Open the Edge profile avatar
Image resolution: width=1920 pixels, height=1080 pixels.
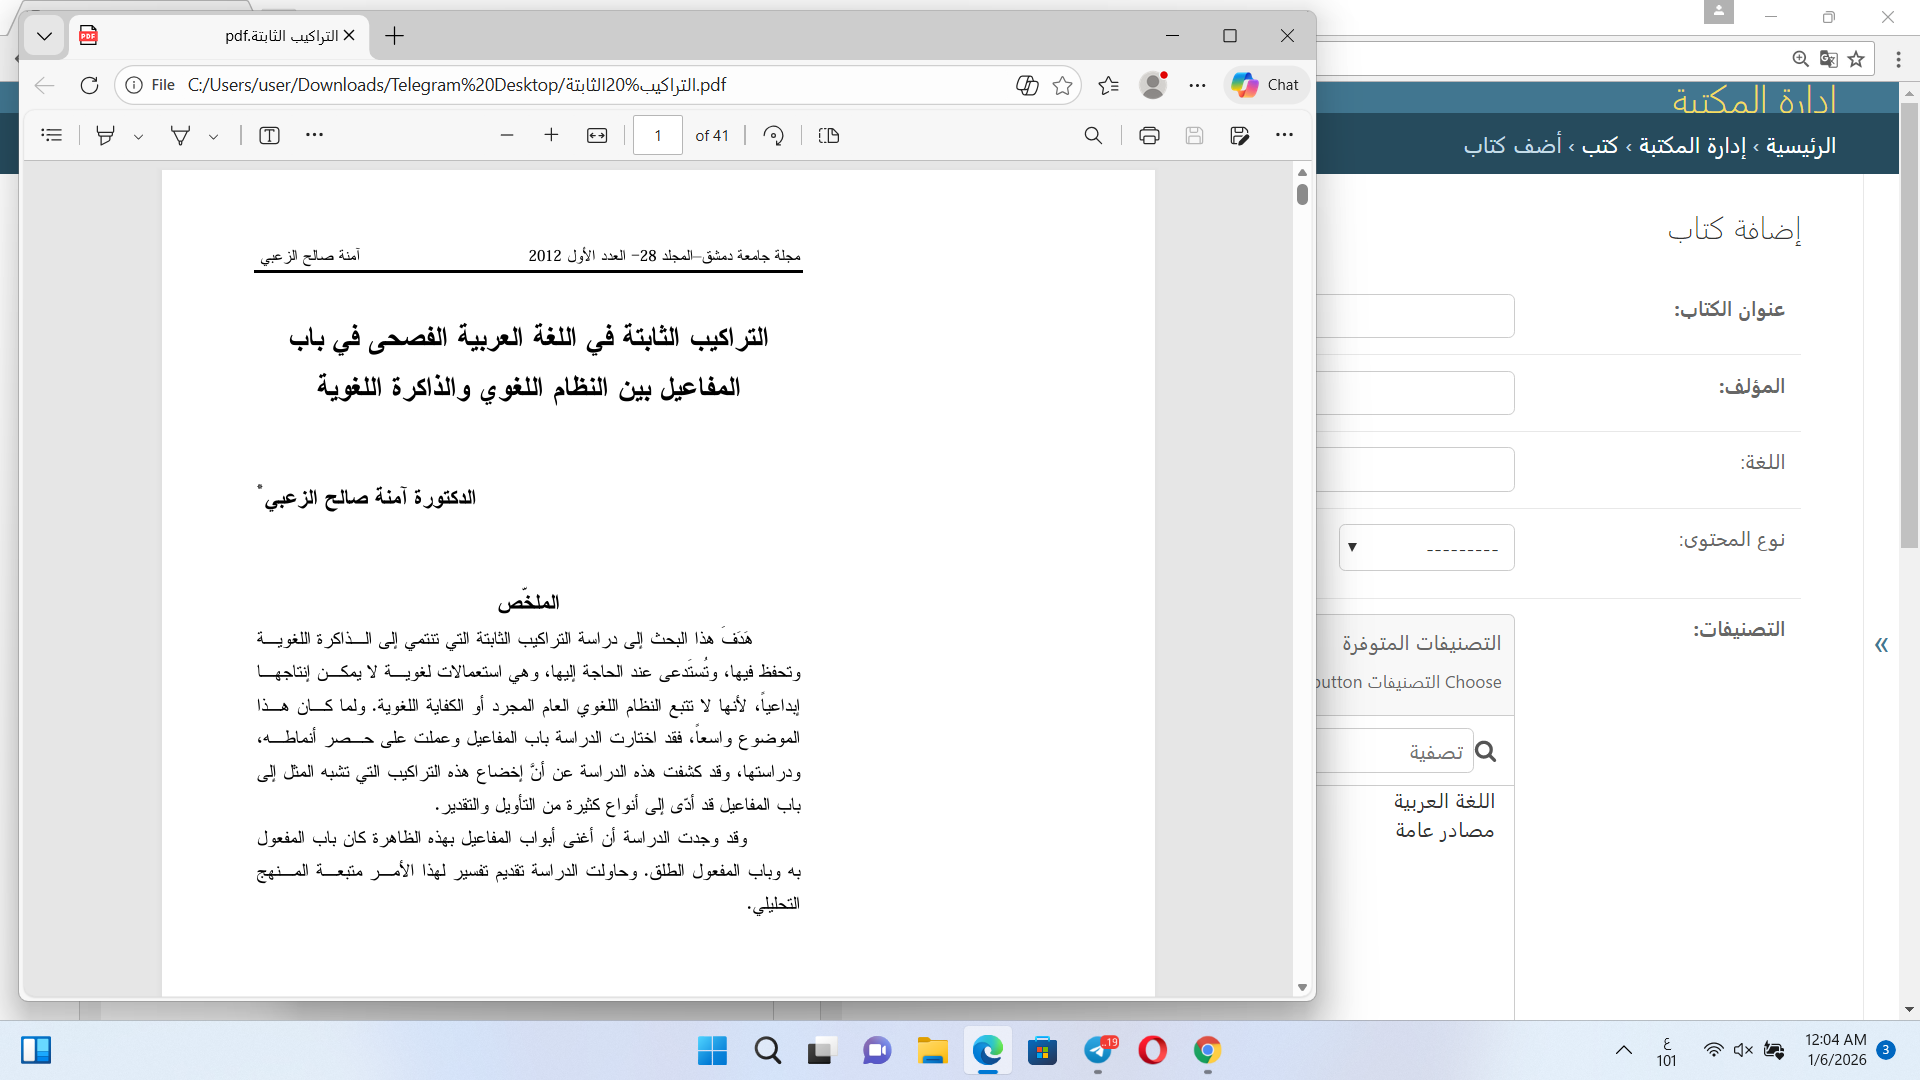coord(1153,85)
